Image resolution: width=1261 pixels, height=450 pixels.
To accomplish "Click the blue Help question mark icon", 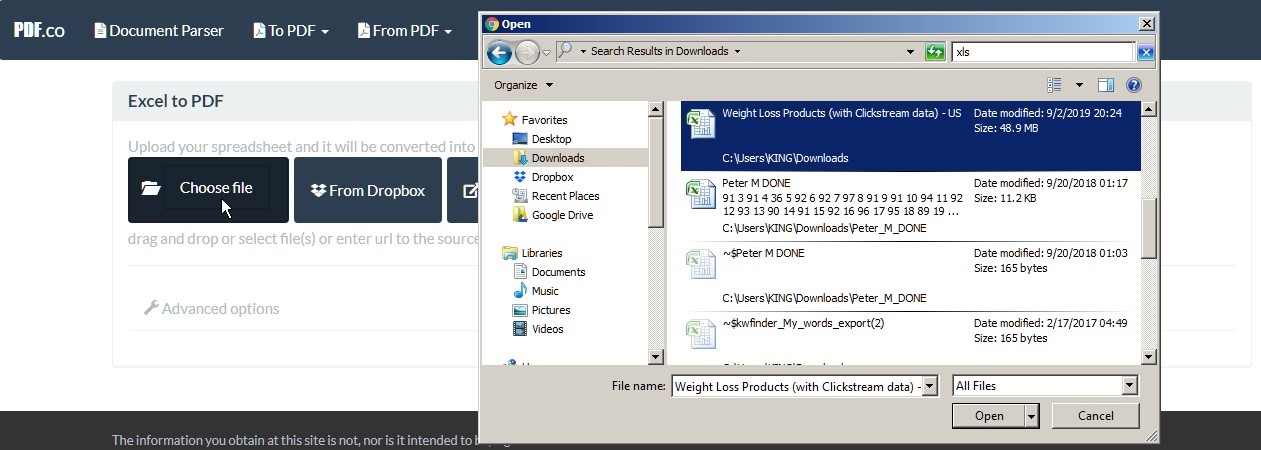I will [1134, 85].
